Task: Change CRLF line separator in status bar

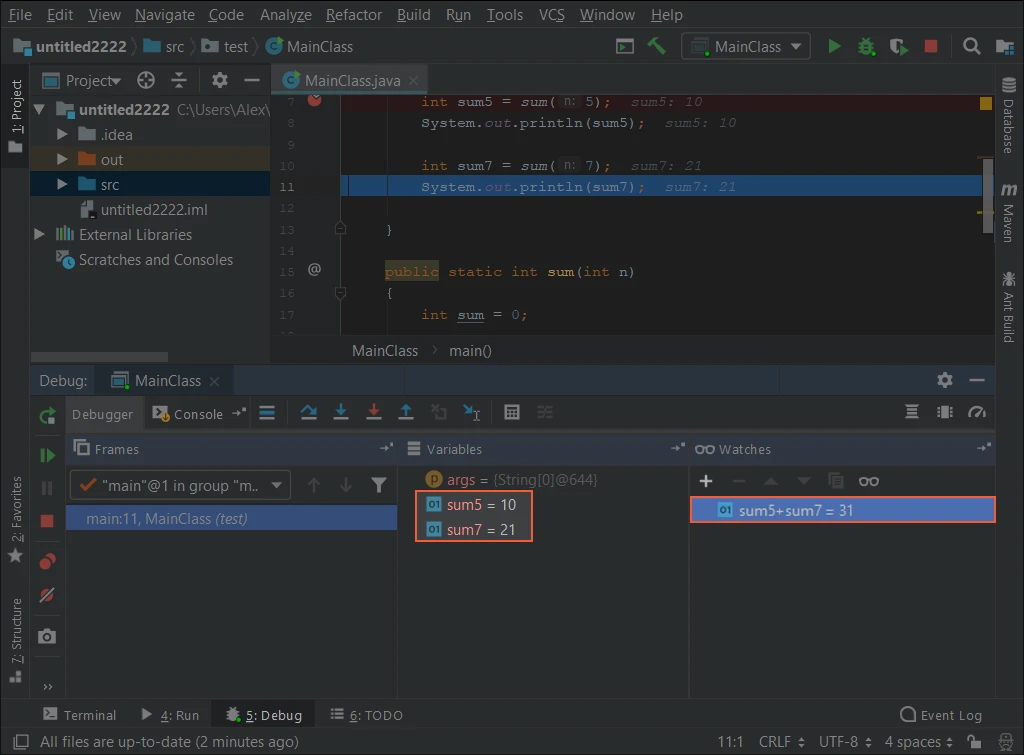Action: [781, 742]
